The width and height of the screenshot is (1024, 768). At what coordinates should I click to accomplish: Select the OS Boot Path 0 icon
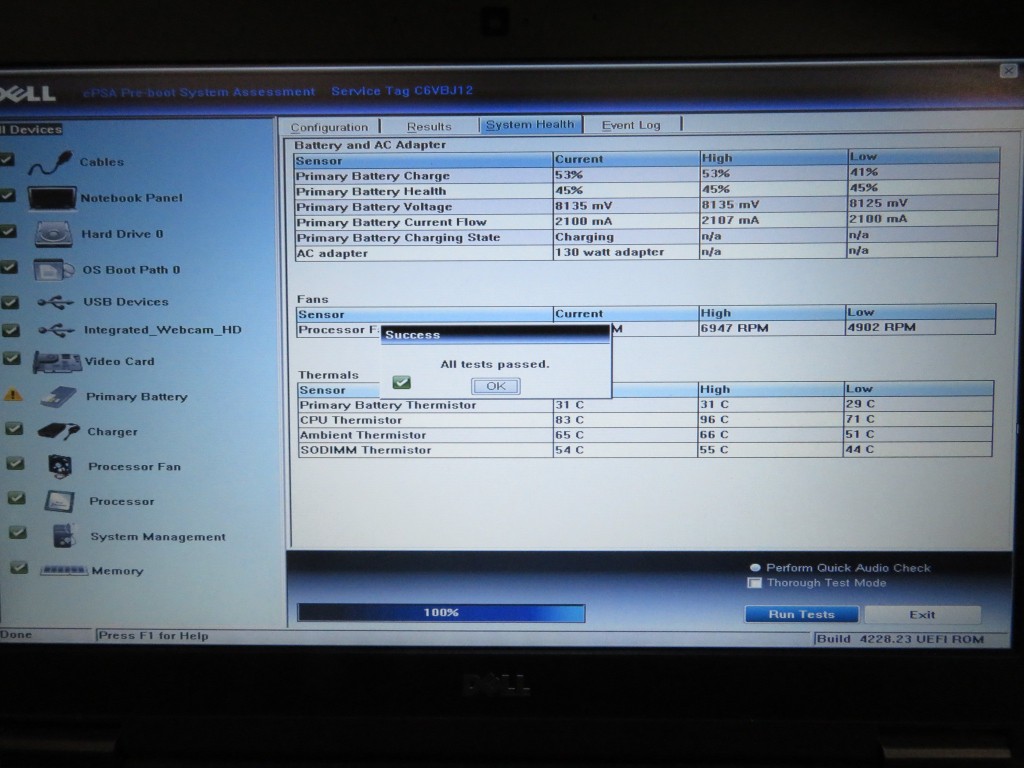point(54,270)
